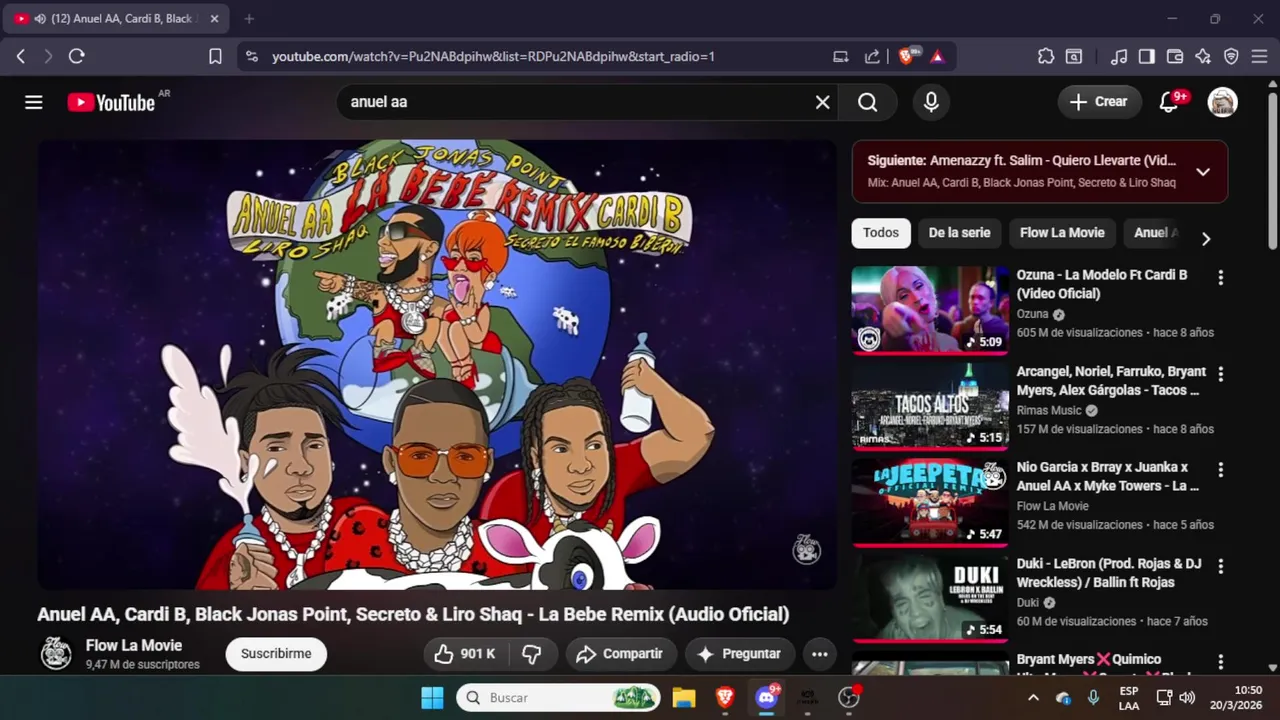The image size is (1280, 720).
Task: Open the account avatar menu
Action: [x=1222, y=102]
